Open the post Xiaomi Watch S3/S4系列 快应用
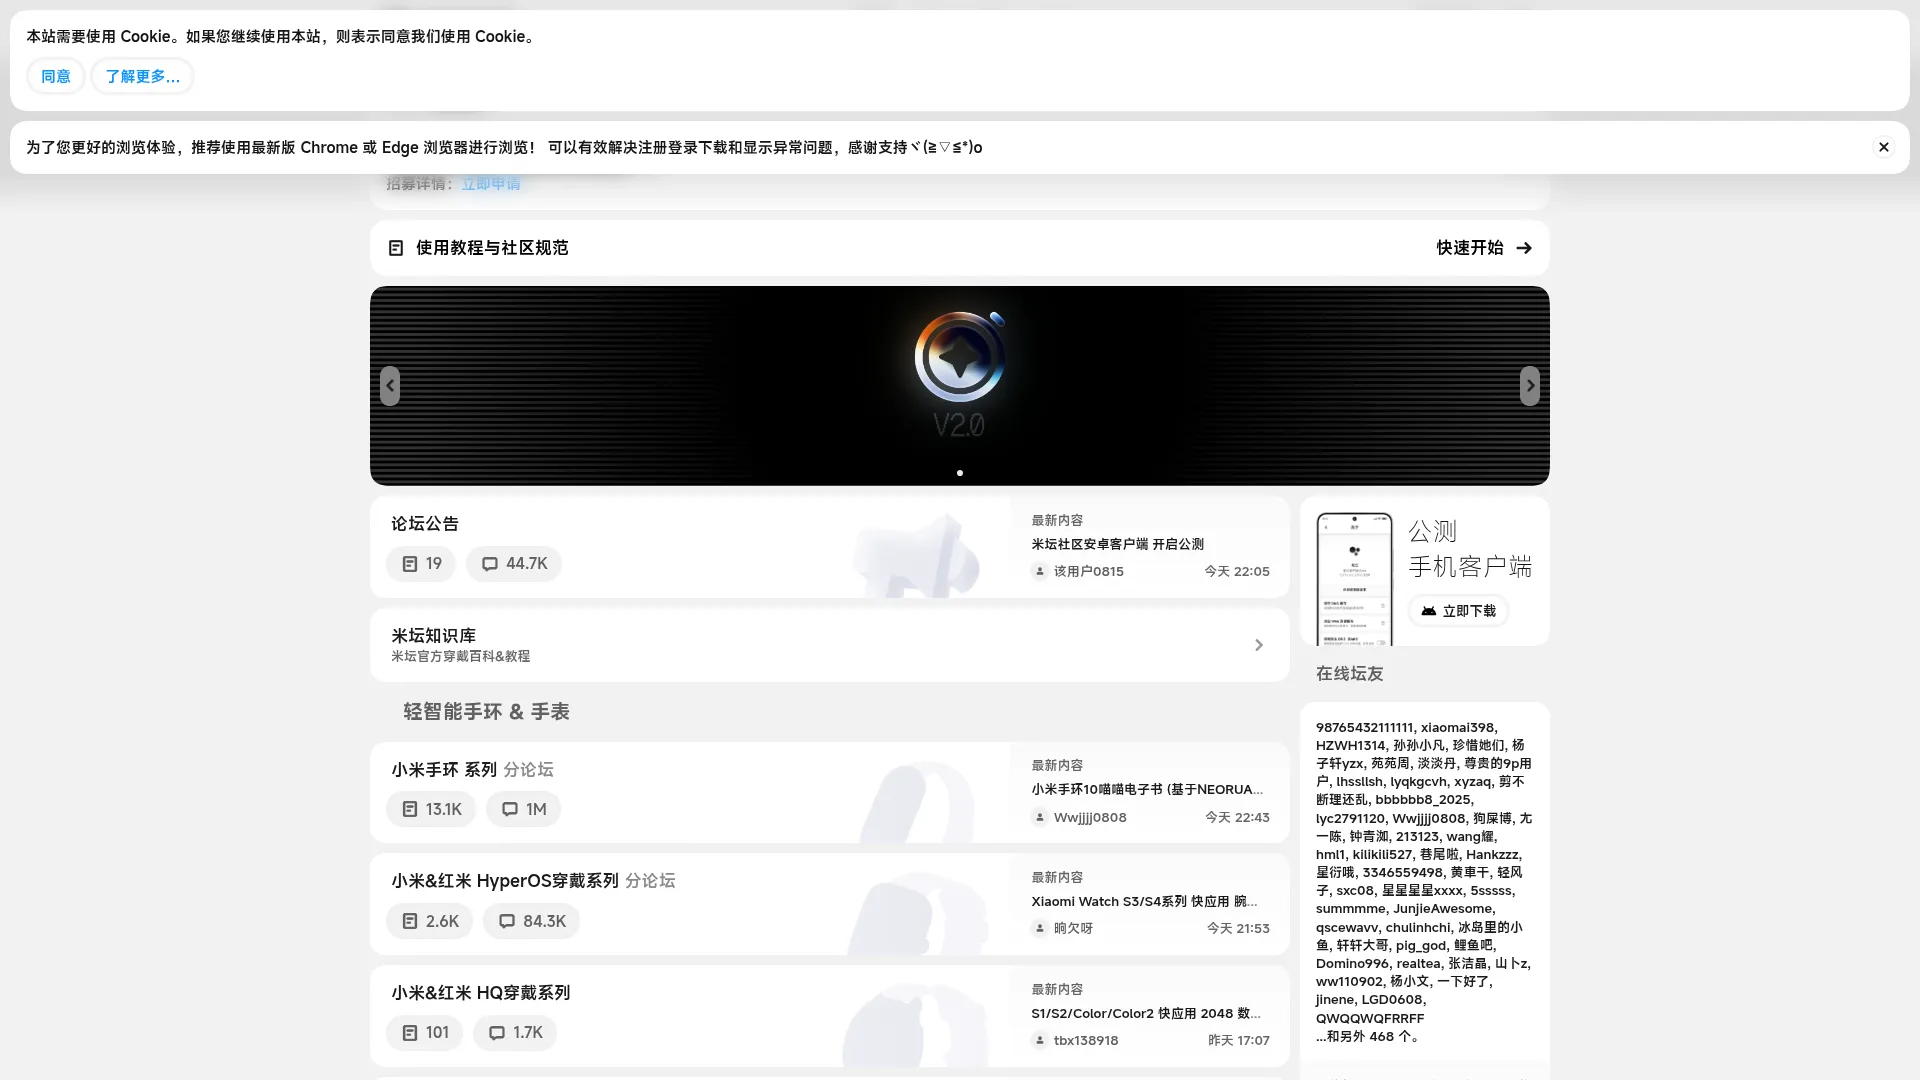Viewport: 1920px width, 1080px height. point(1144,901)
